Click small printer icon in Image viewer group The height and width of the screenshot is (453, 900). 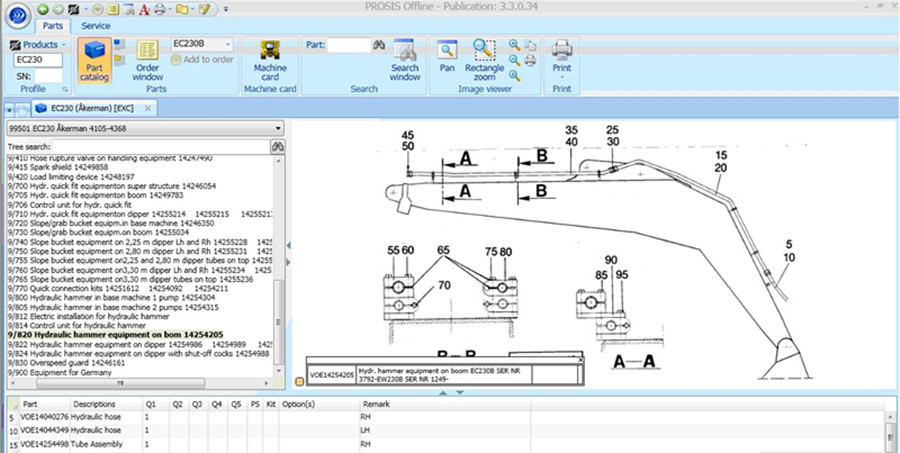pos(531,60)
